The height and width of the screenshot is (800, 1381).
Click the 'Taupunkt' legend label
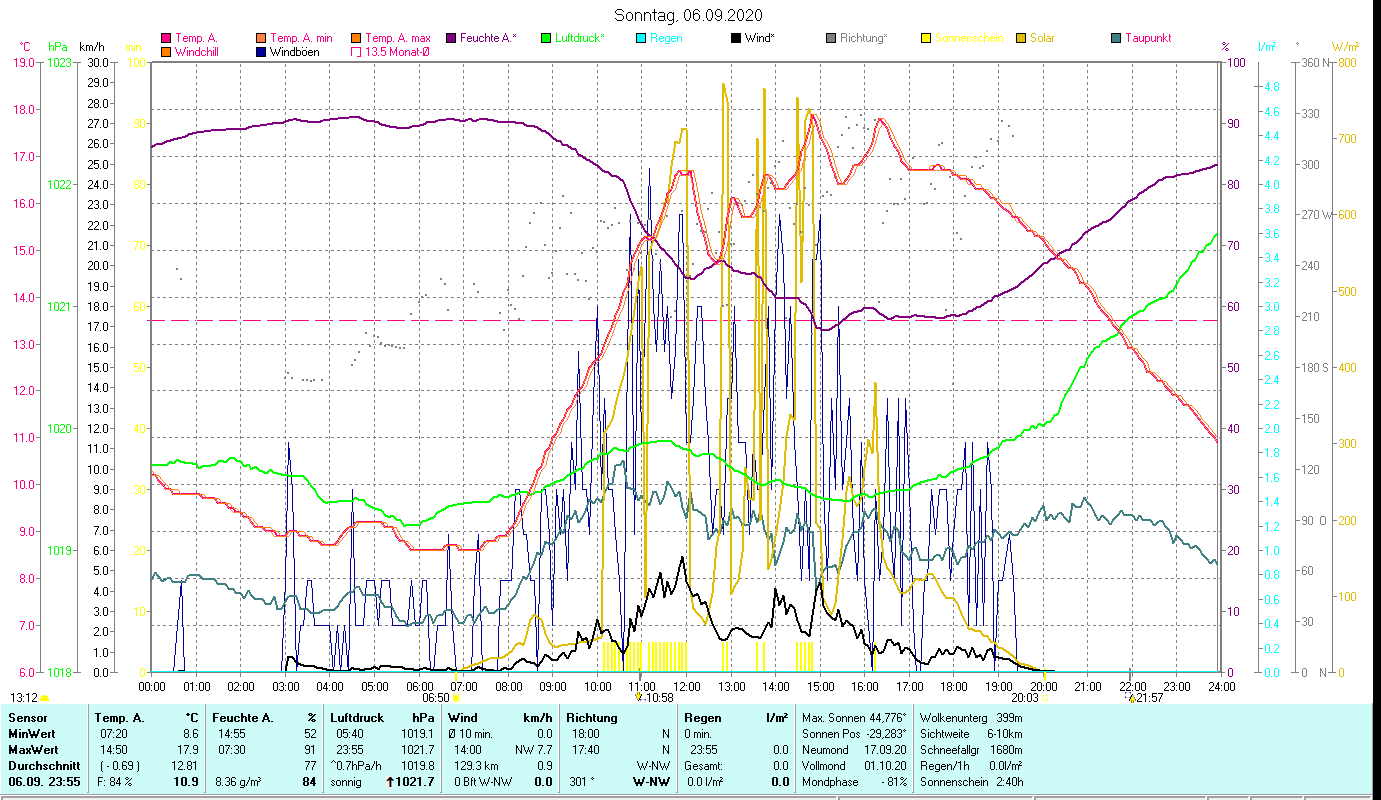pos(1148,39)
